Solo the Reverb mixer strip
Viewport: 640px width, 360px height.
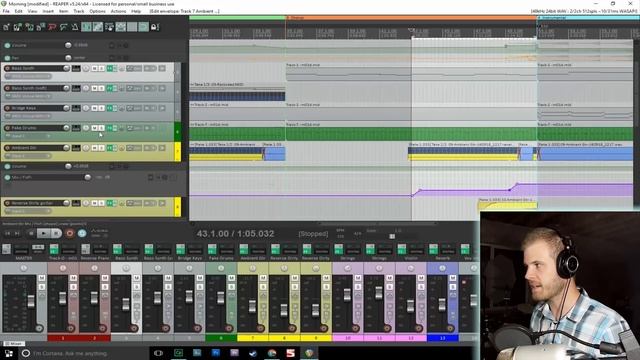click(453, 287)
